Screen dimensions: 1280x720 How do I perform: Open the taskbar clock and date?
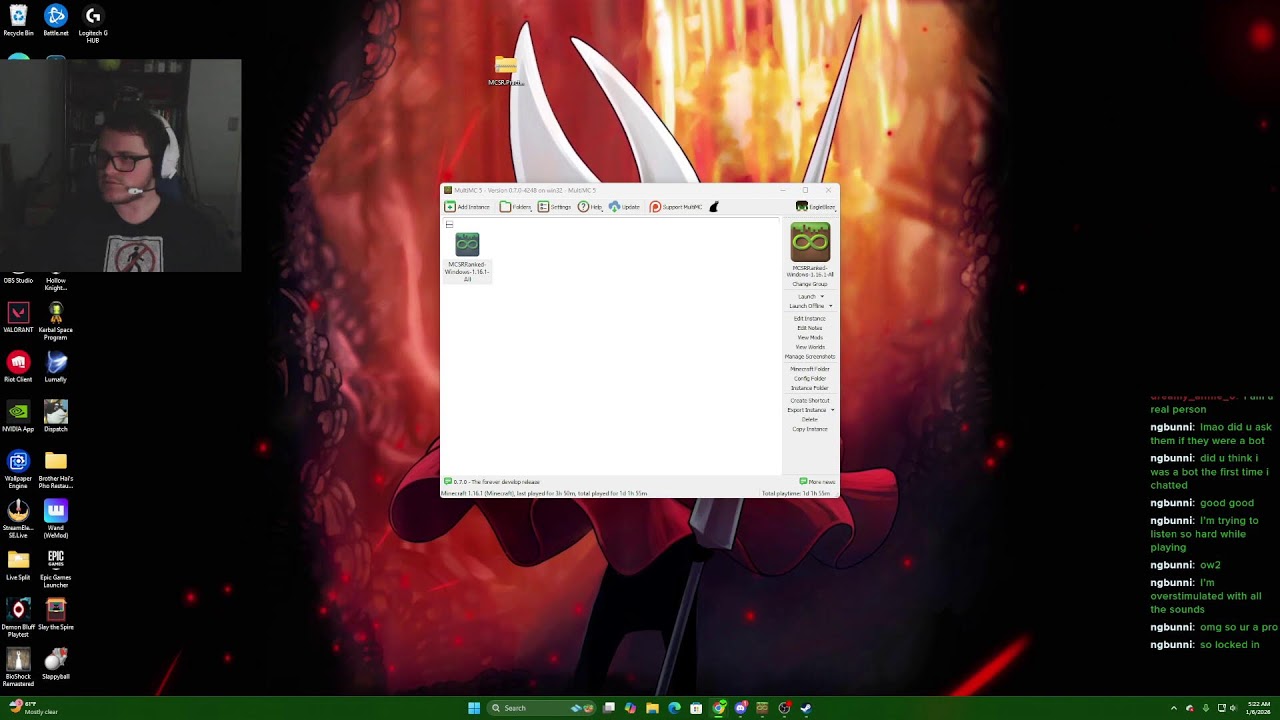tap(1259, 708)
